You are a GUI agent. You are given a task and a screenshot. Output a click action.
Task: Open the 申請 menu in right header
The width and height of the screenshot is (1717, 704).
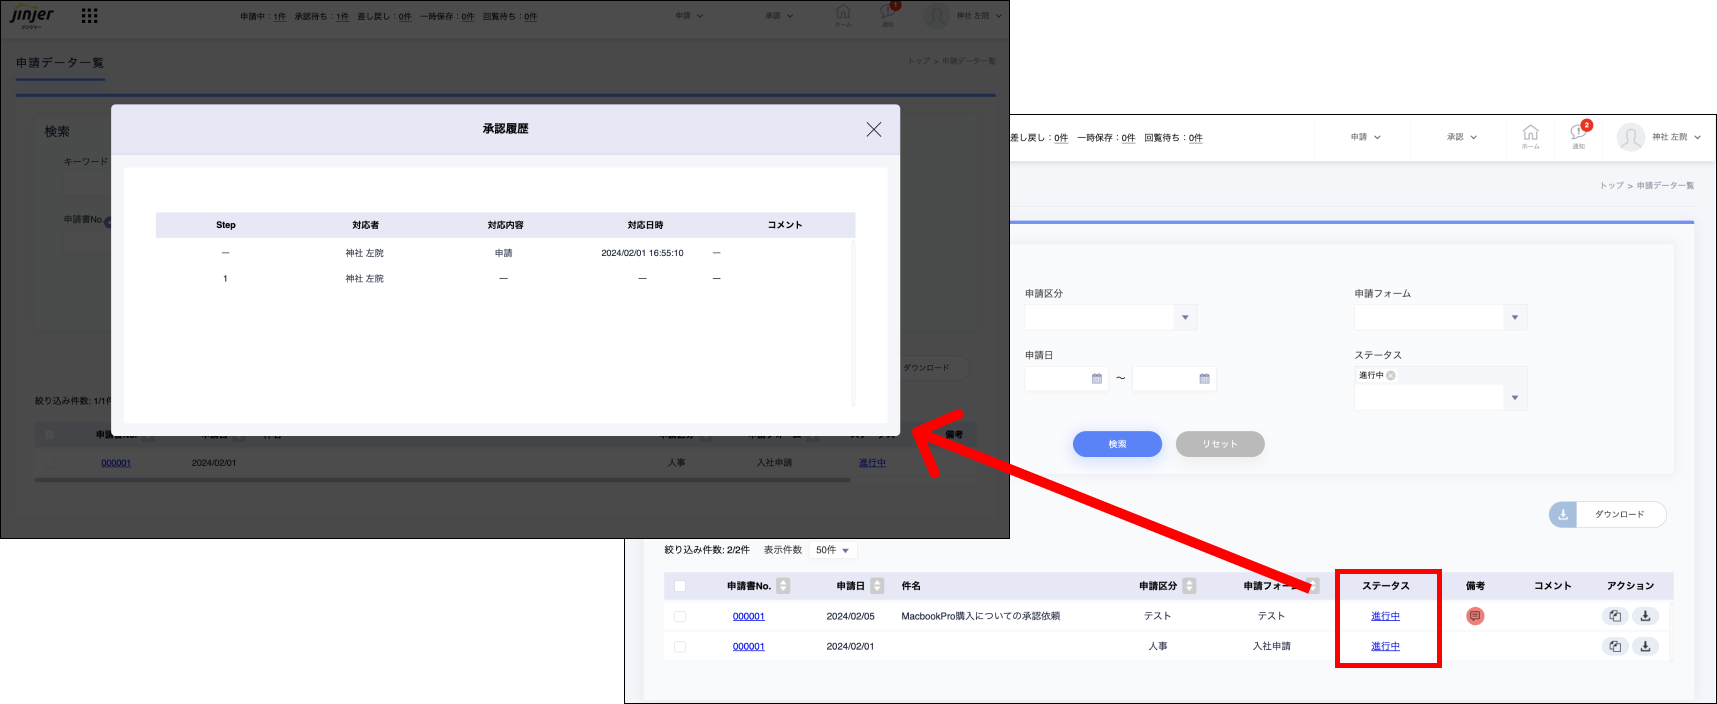[1365, 137]
